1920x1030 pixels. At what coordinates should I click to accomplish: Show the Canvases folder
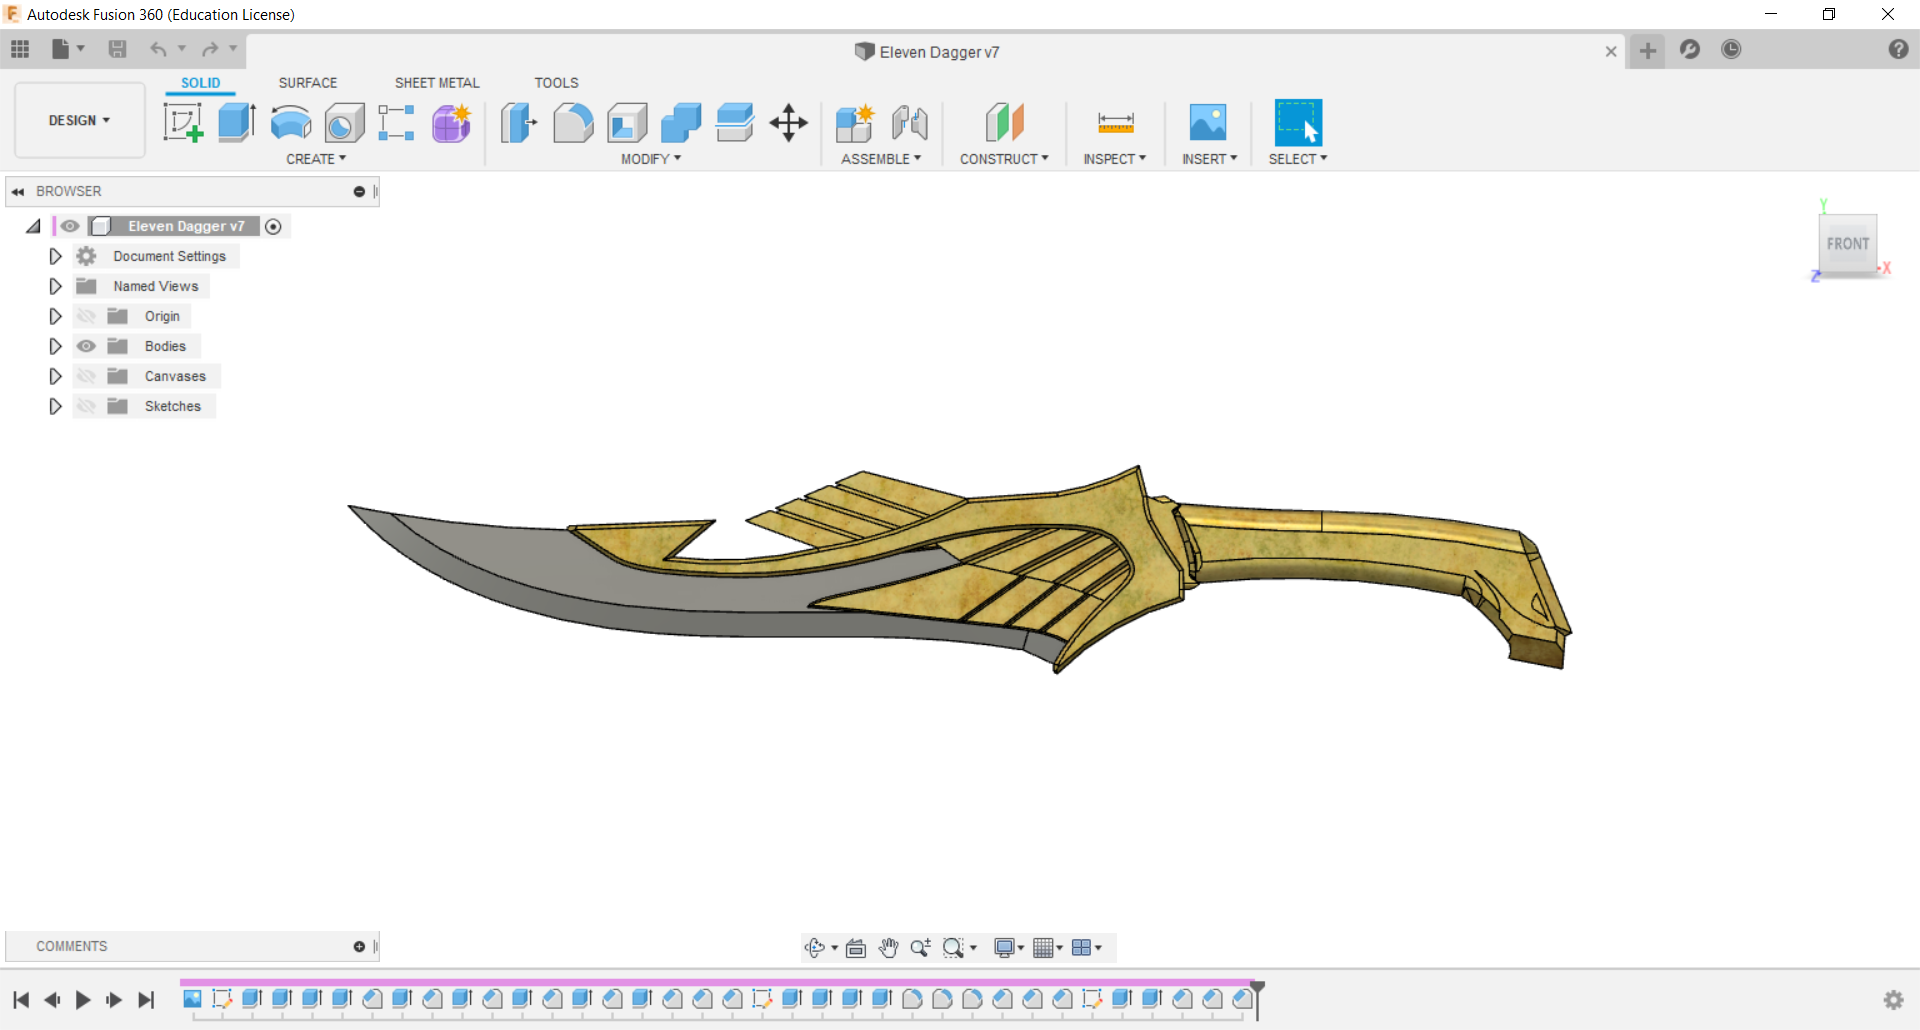pyautogui.click(x=87, y=376)
